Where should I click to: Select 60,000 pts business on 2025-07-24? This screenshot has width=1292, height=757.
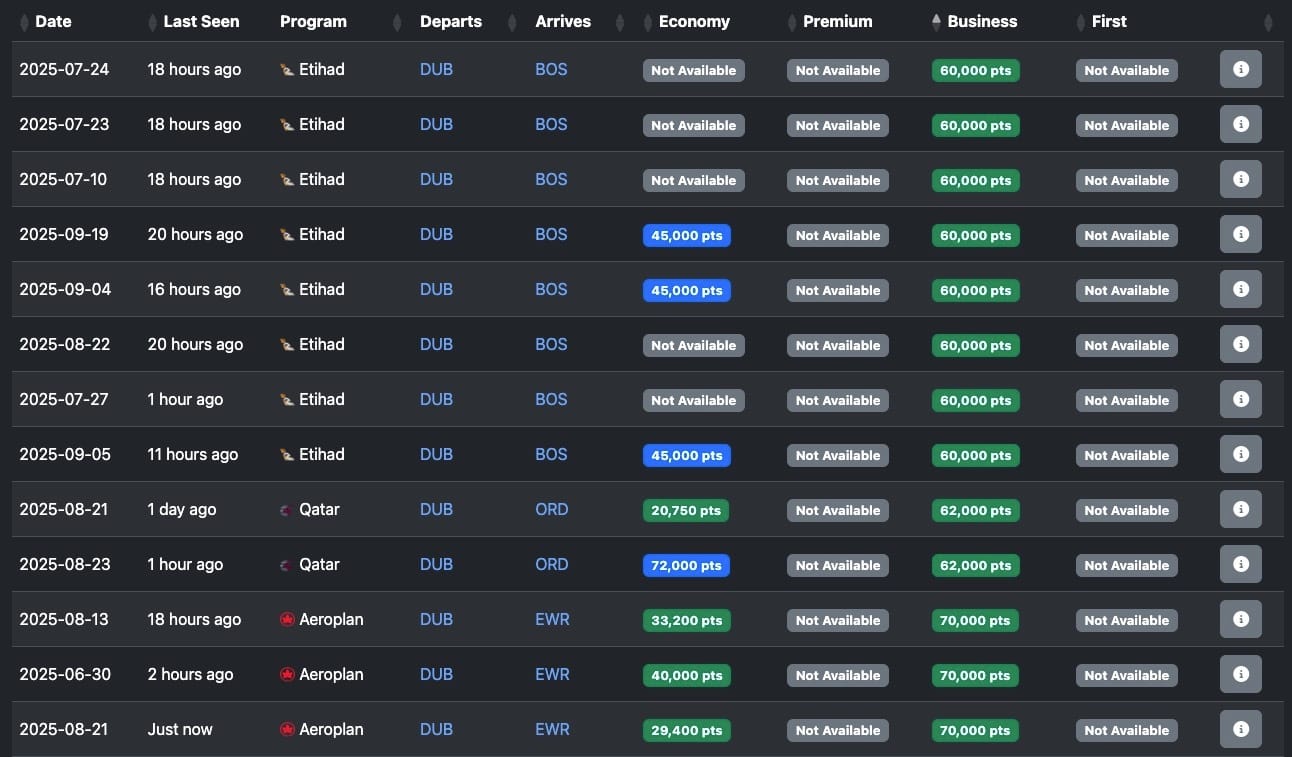coord(976,71)
